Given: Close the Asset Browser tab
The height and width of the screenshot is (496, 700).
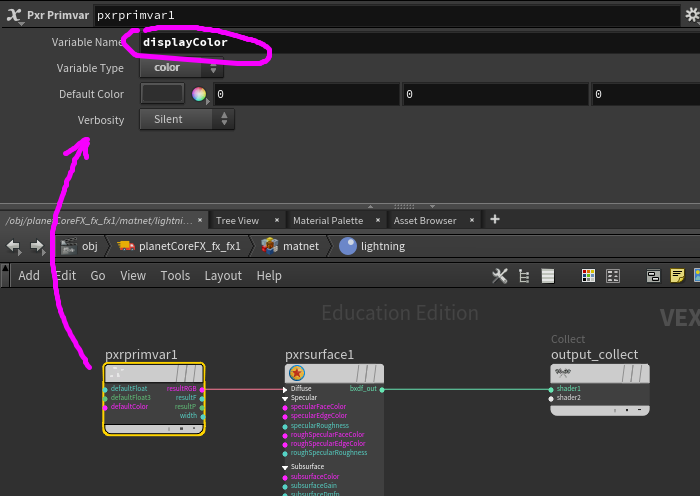Looking at the screenshot, I should (x=472, y=220).
